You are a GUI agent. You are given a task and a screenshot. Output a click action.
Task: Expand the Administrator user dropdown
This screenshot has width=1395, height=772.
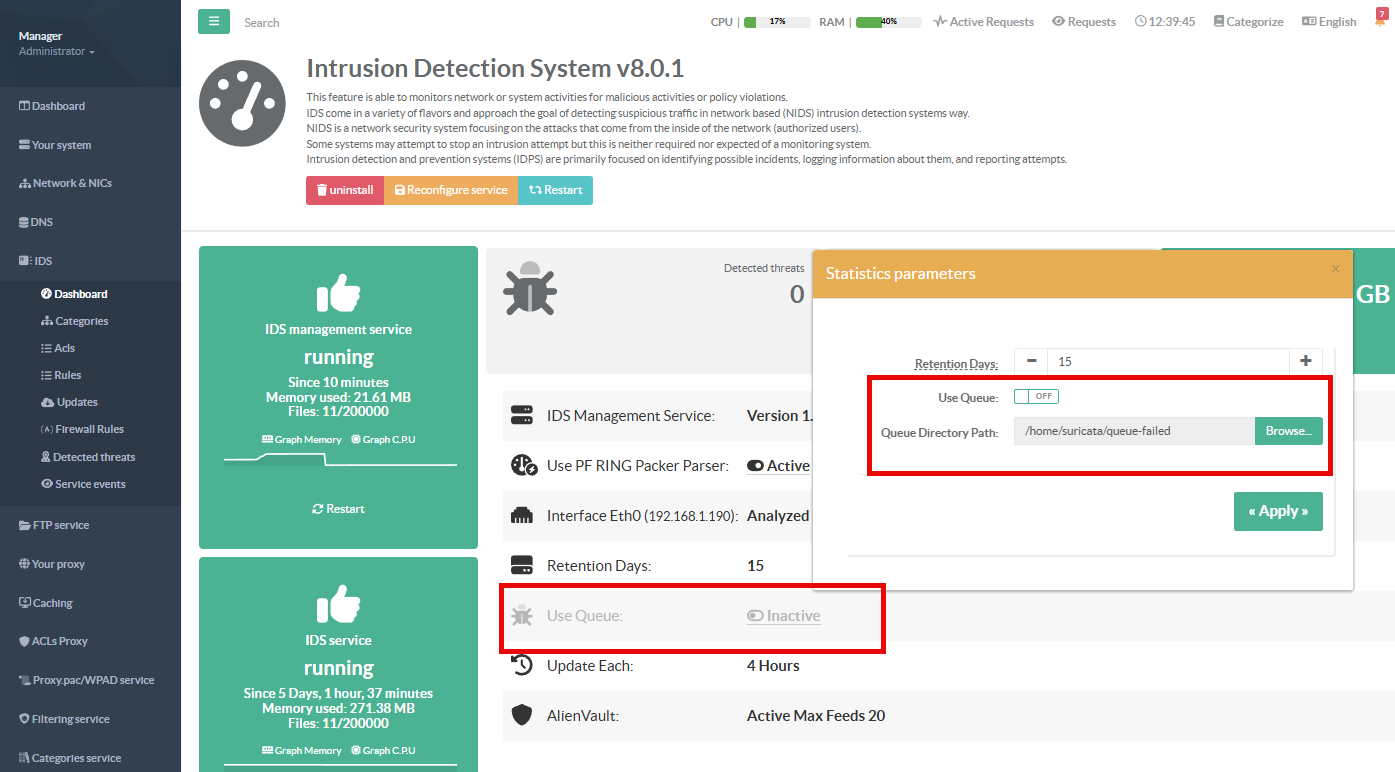(57, 51)
